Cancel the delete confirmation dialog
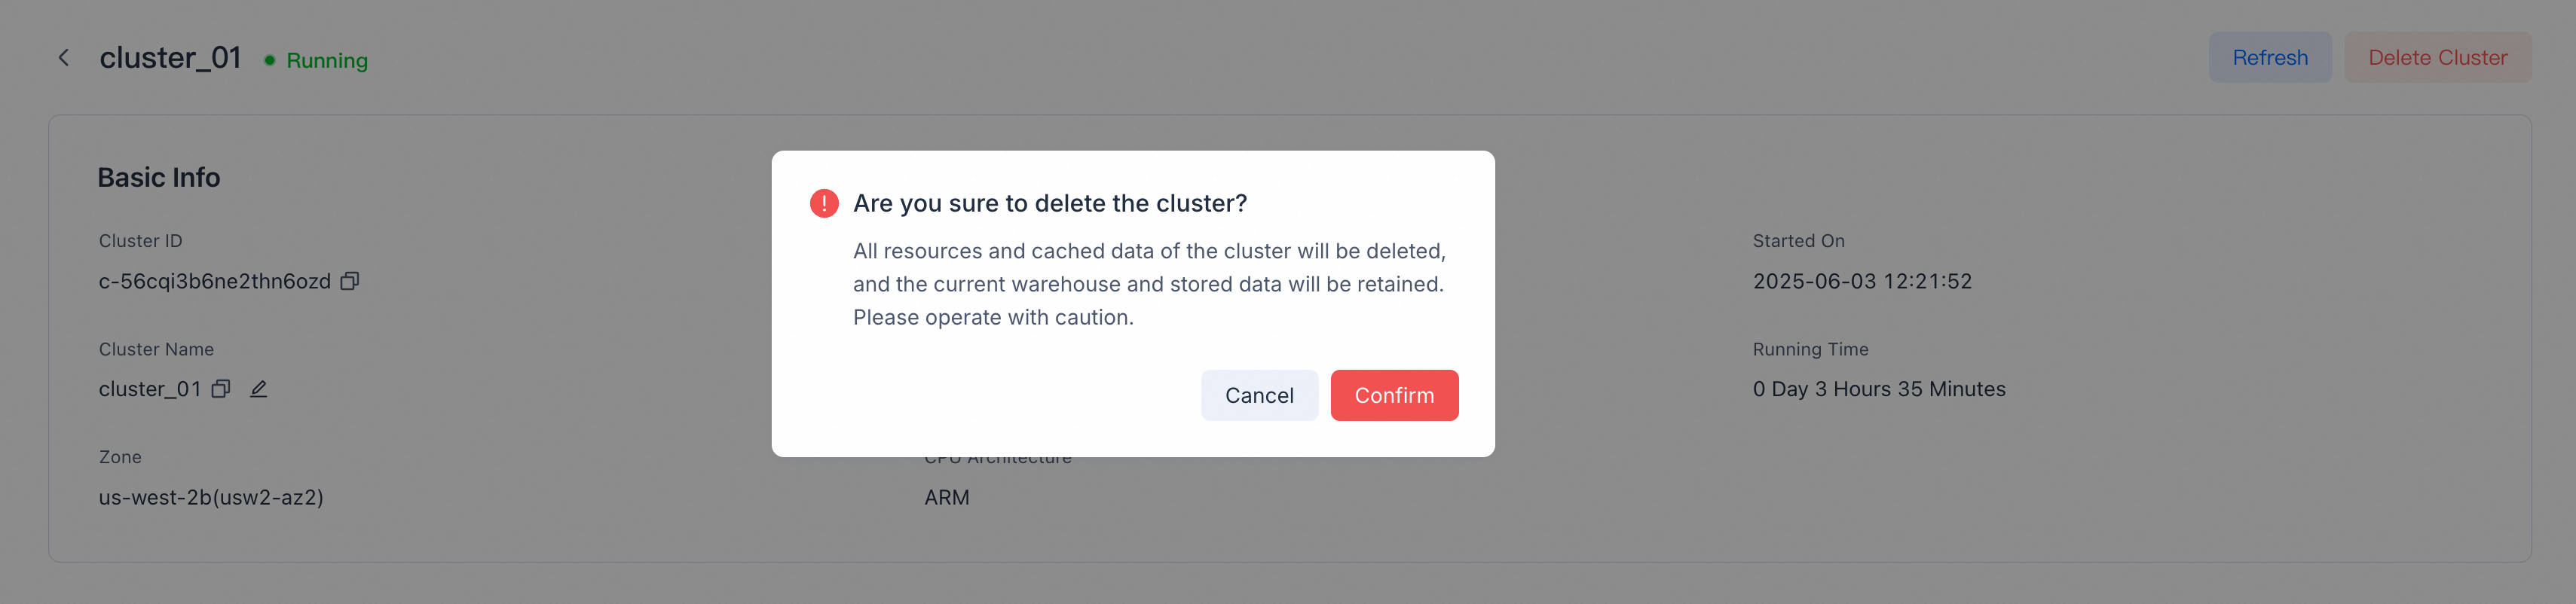Viewport: 2576px width, 604px height. pyautogui.click(x=1259, y=395)
